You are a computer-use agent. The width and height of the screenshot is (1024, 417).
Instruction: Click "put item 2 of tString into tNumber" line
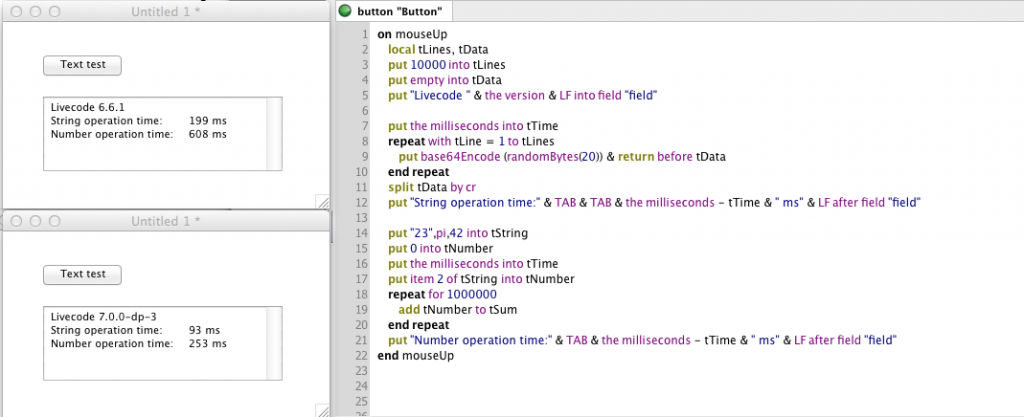point(481,279)
